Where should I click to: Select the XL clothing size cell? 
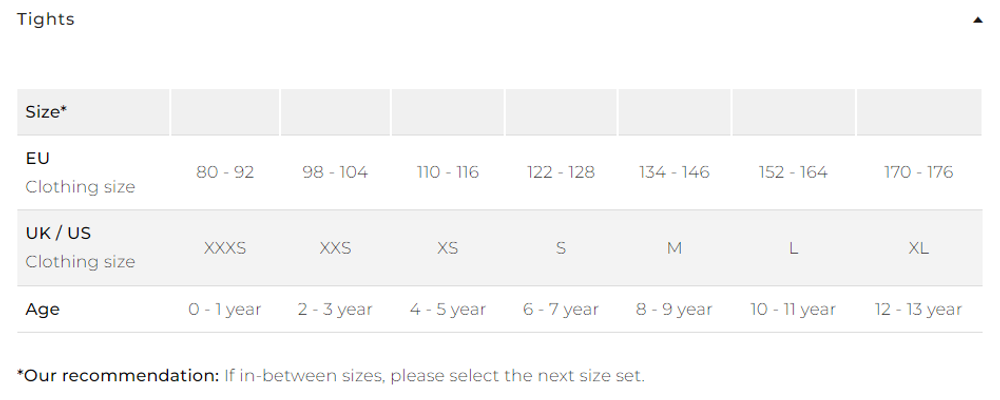(x=918, y=248)
